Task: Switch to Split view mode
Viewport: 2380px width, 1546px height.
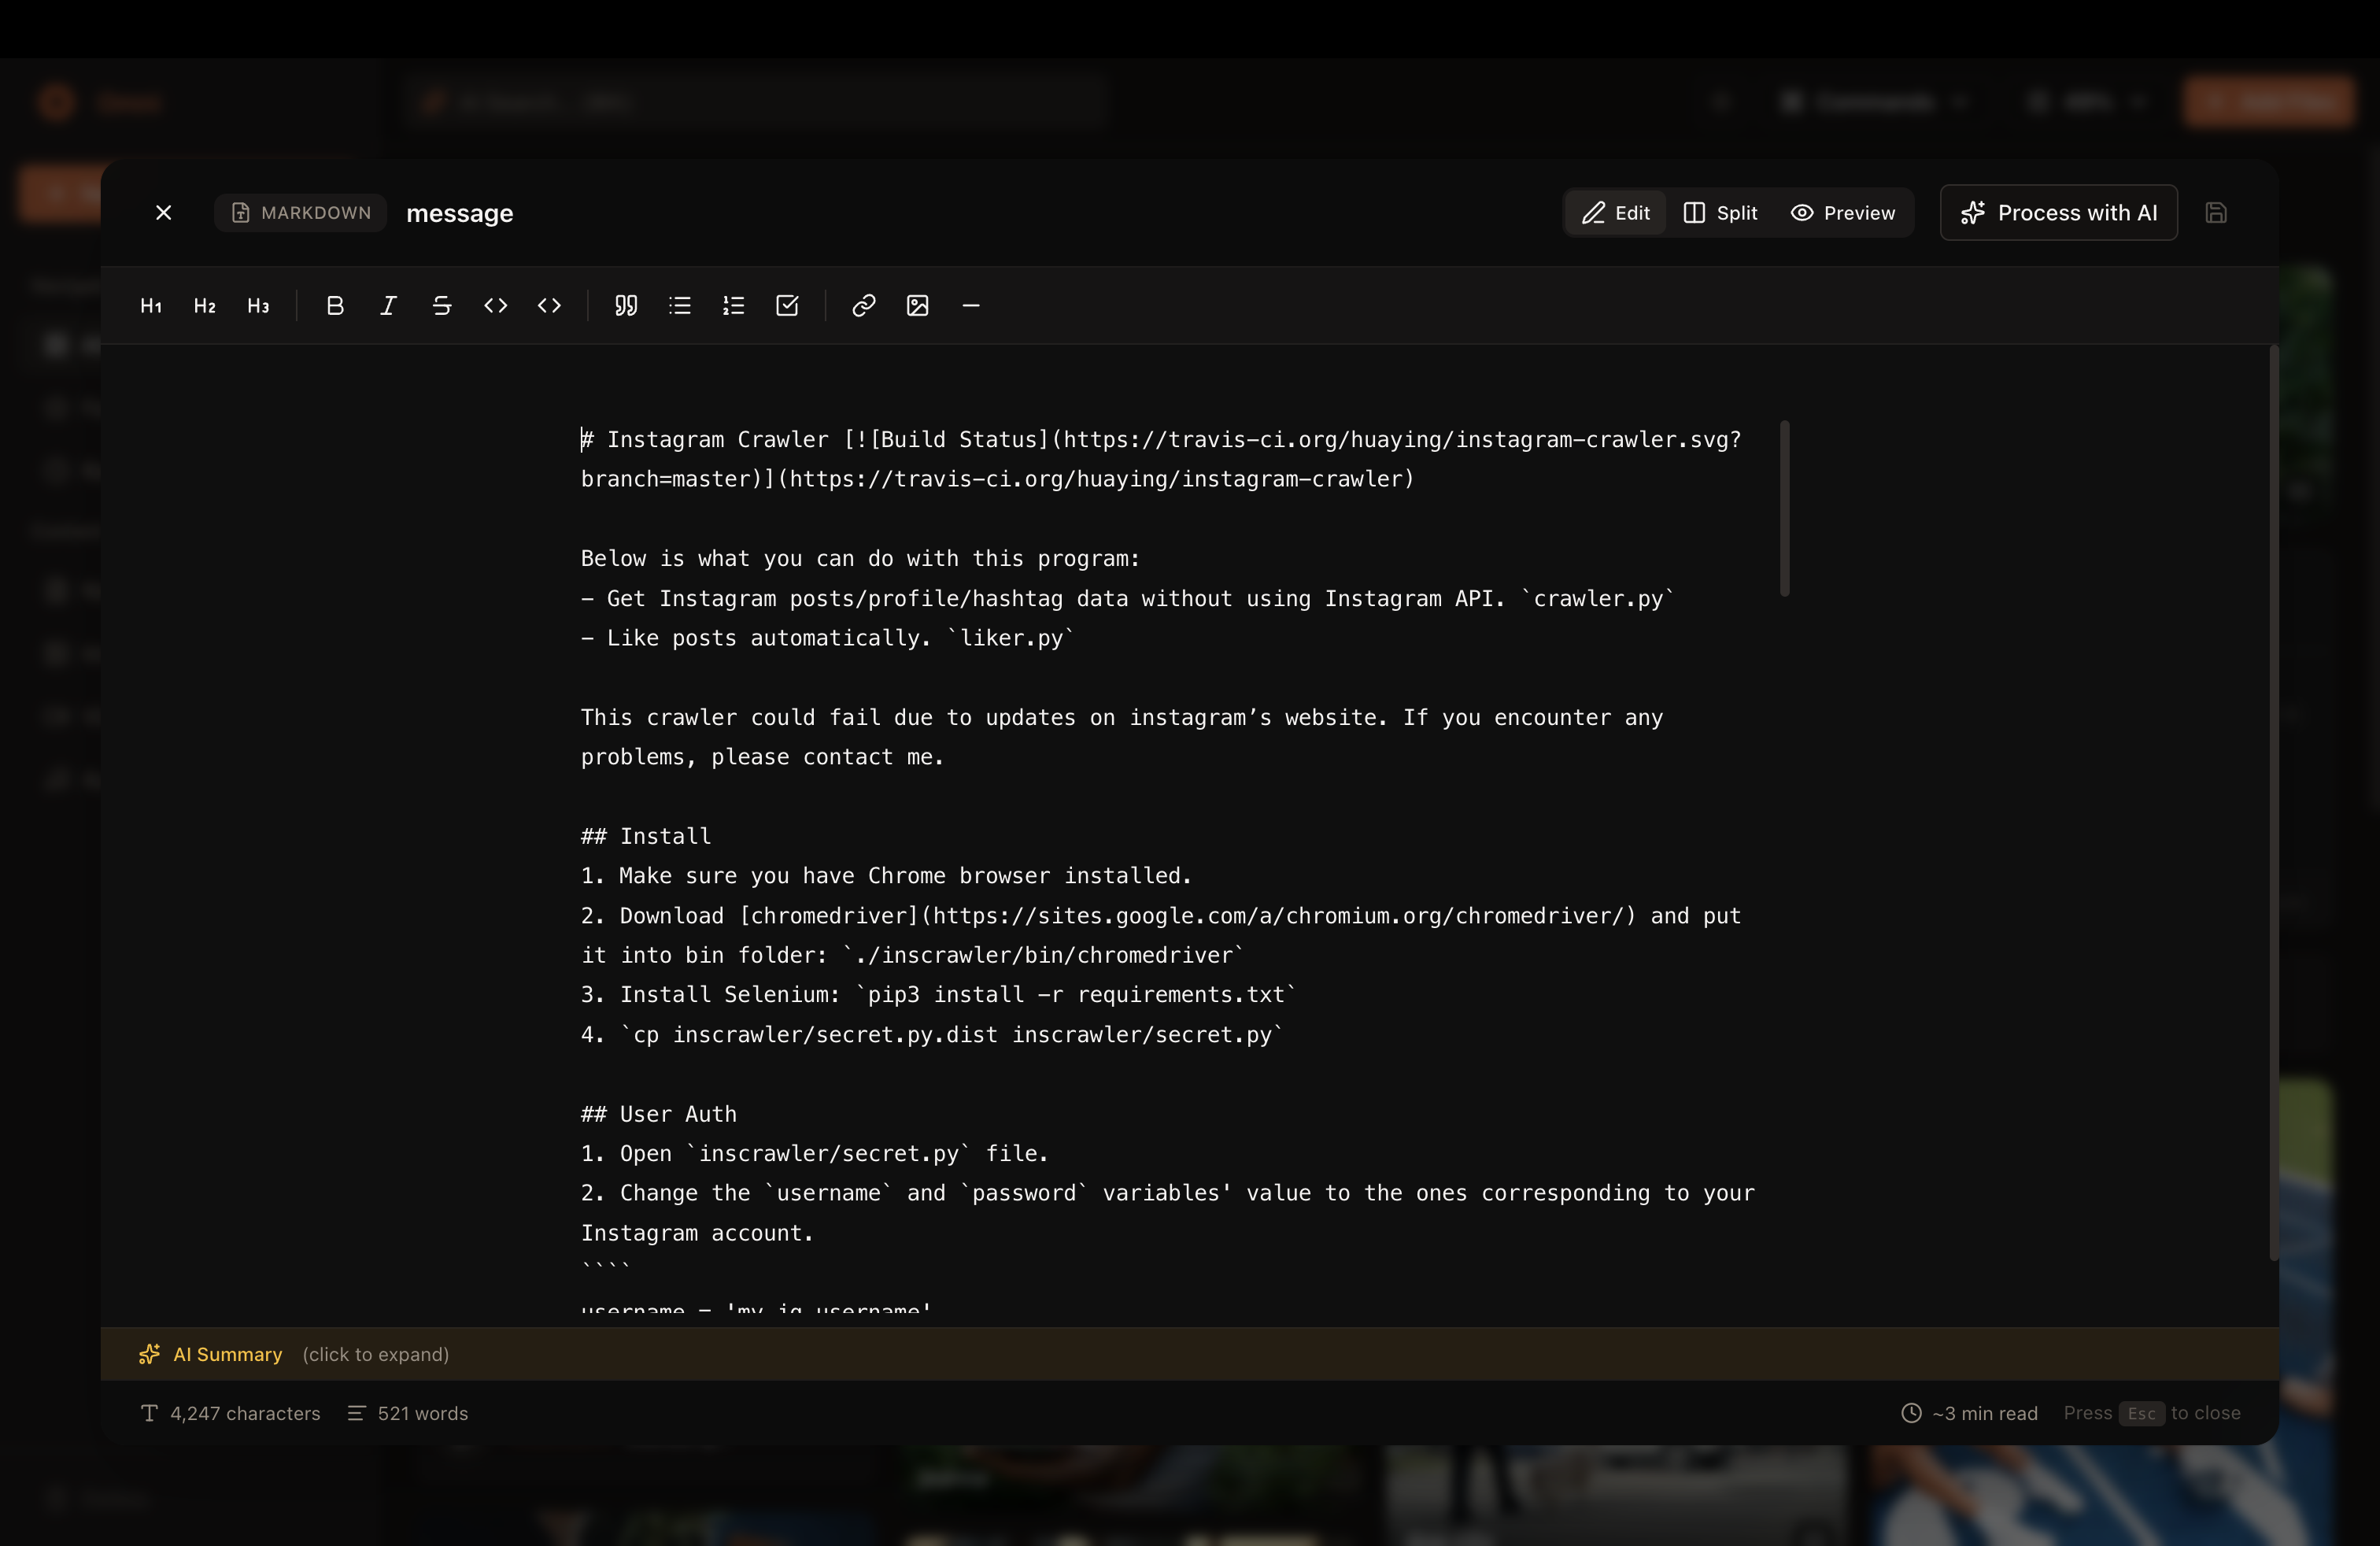Action: 1720,213
